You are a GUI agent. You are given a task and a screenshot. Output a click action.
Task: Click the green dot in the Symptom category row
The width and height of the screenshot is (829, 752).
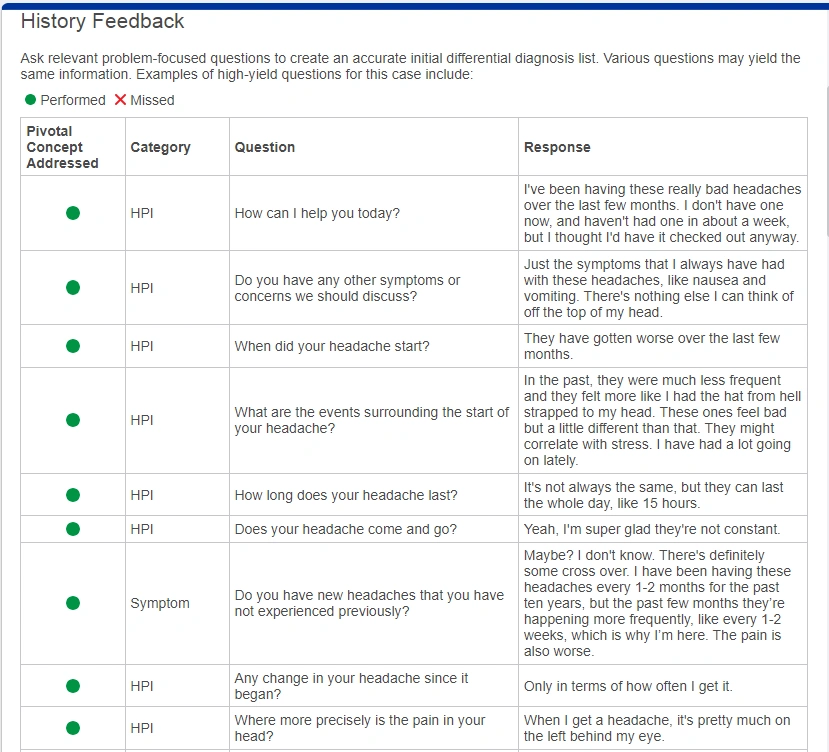click(73, 603)
